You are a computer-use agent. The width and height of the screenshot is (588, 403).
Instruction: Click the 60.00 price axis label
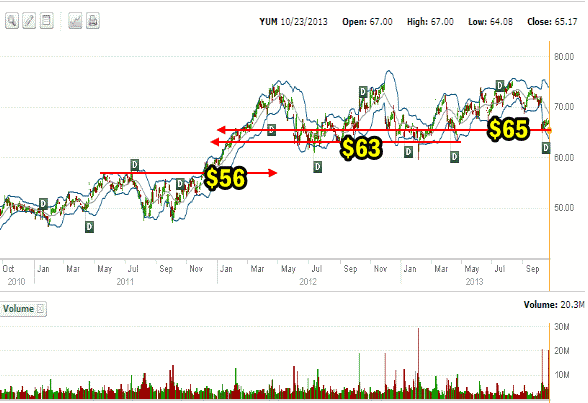[564, 157]
